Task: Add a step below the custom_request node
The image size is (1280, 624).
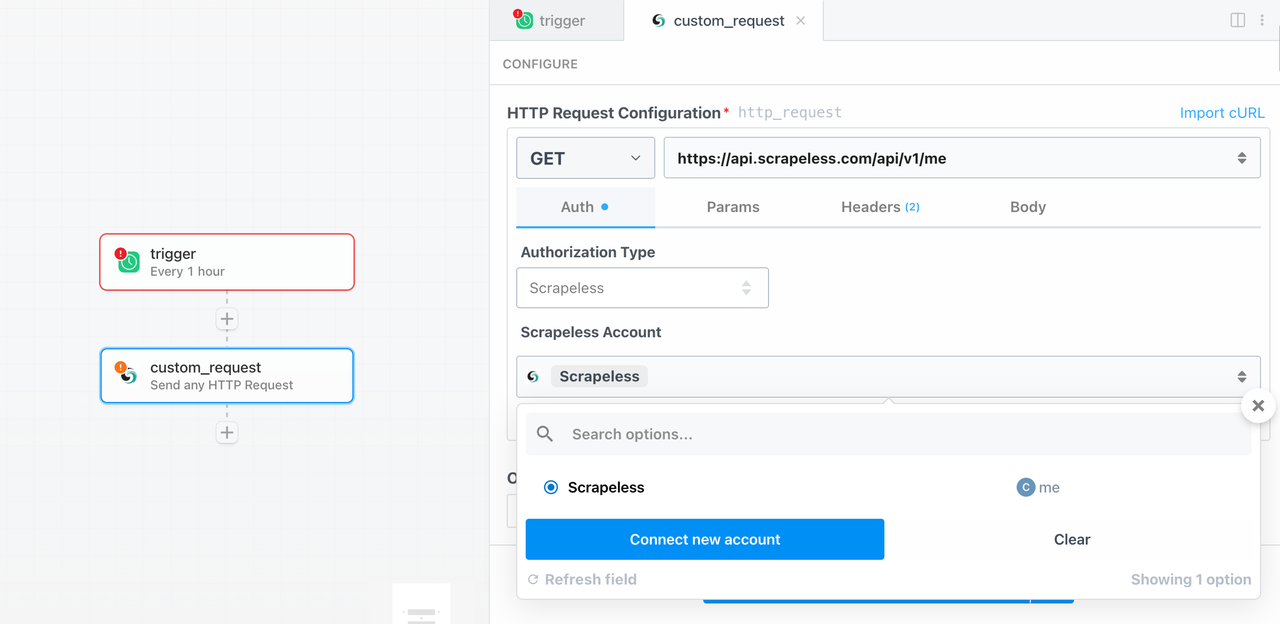Action: point(227,433)
